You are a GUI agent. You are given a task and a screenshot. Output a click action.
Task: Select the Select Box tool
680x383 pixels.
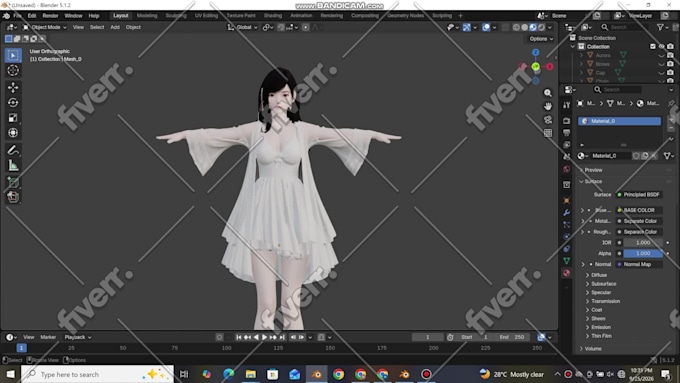(x=13, y=55)
